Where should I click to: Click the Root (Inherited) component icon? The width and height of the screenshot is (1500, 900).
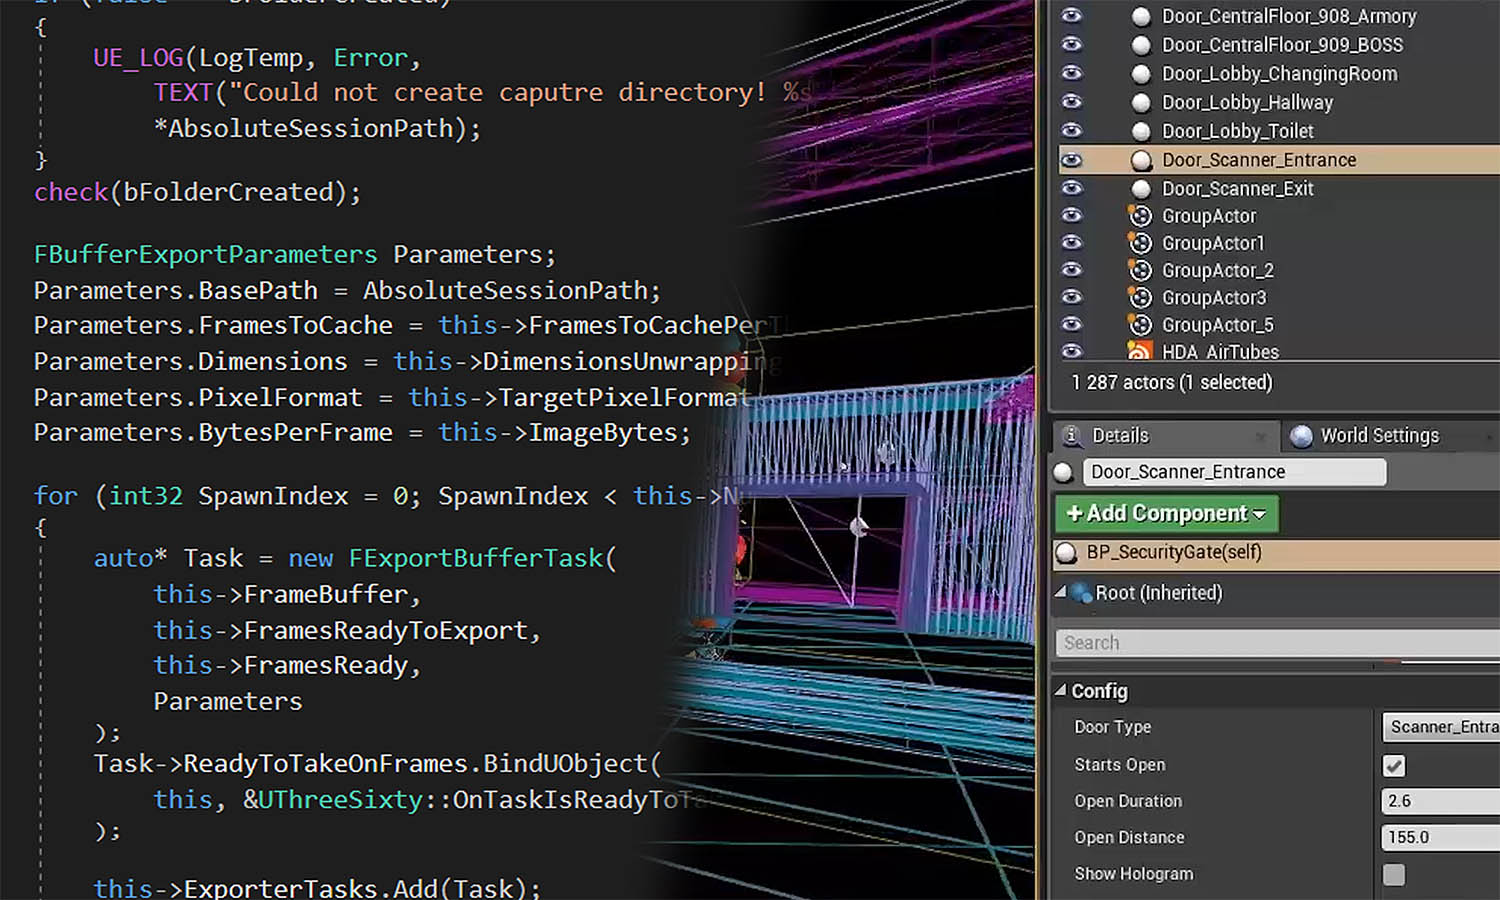[x=1081, y=593]
